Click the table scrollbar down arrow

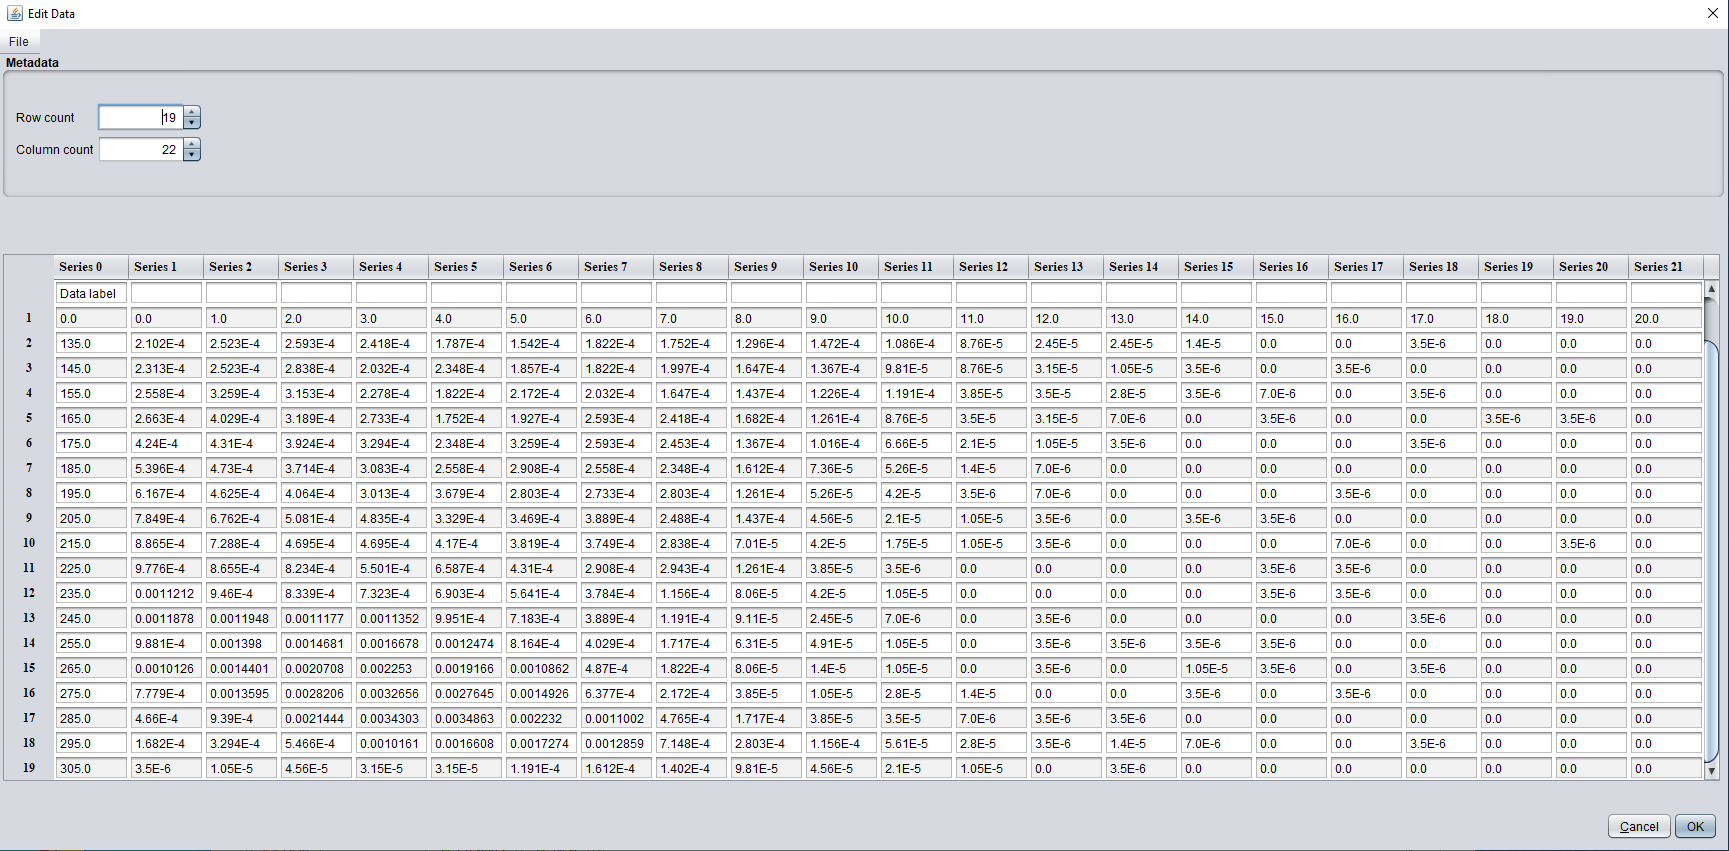click(x=1711, y=771)
